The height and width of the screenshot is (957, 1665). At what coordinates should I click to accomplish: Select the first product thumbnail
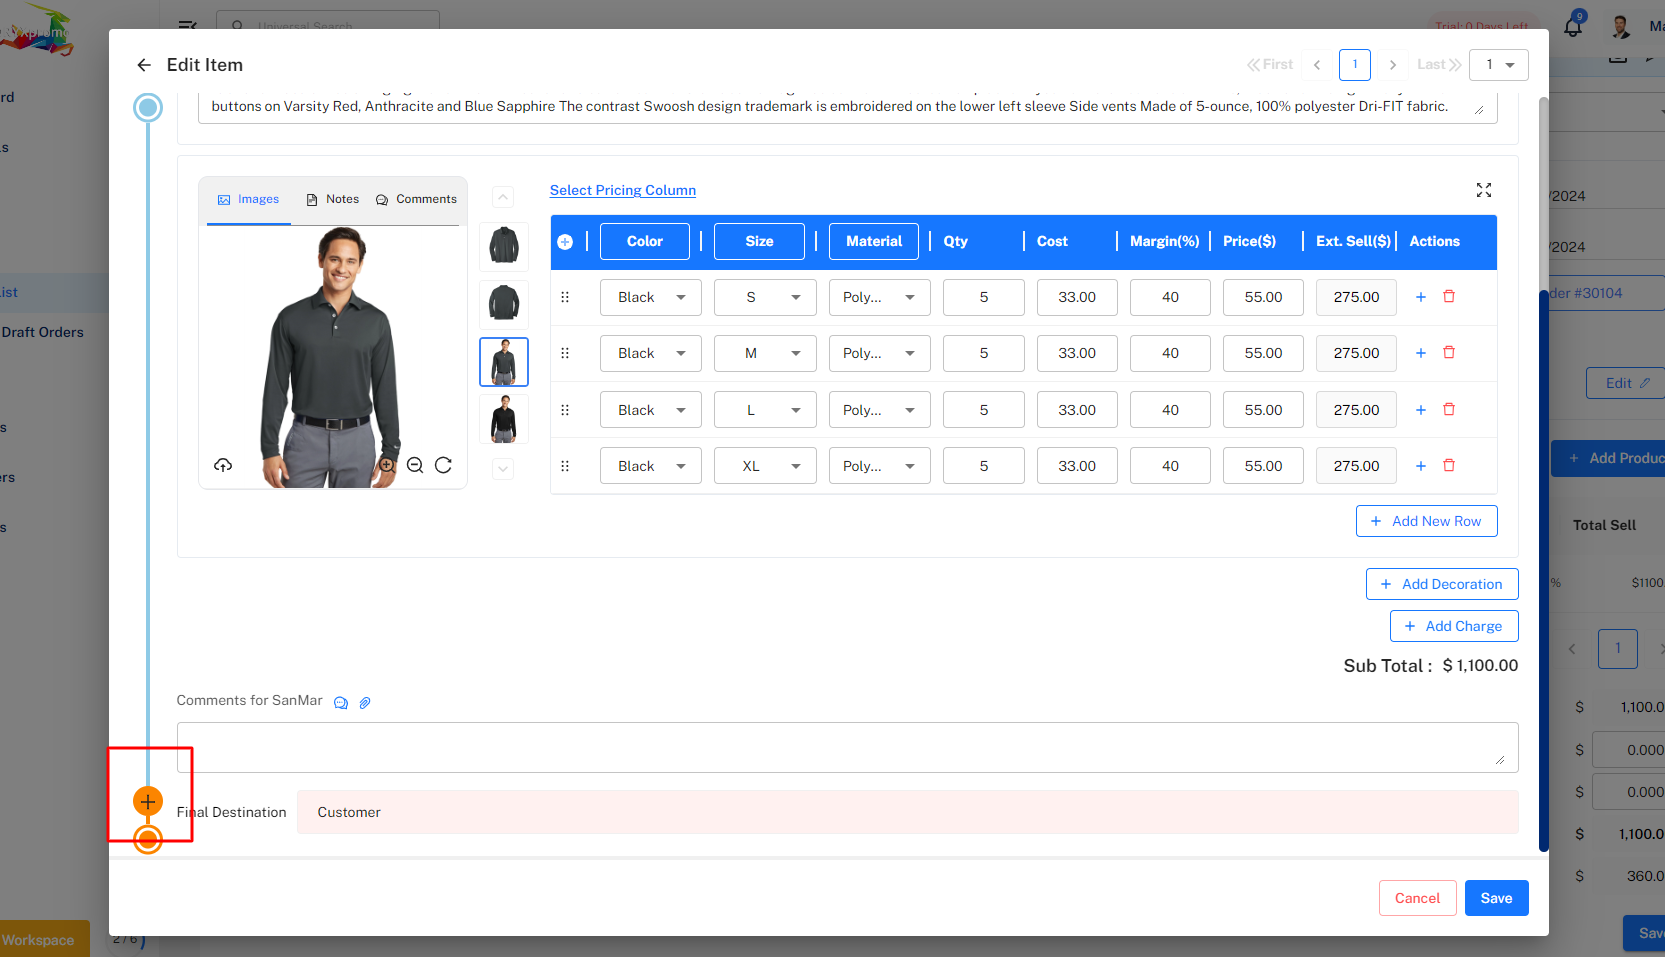click(504, 245)
